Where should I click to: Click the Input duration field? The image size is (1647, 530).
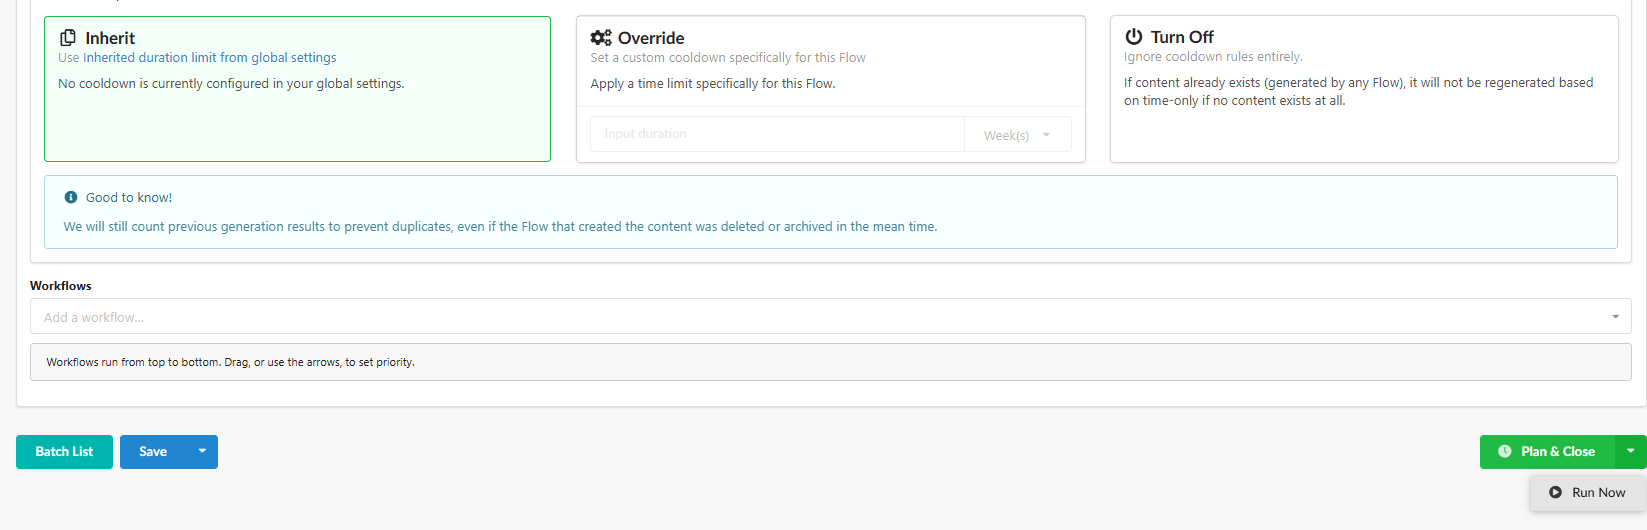(x=777, y=134)
